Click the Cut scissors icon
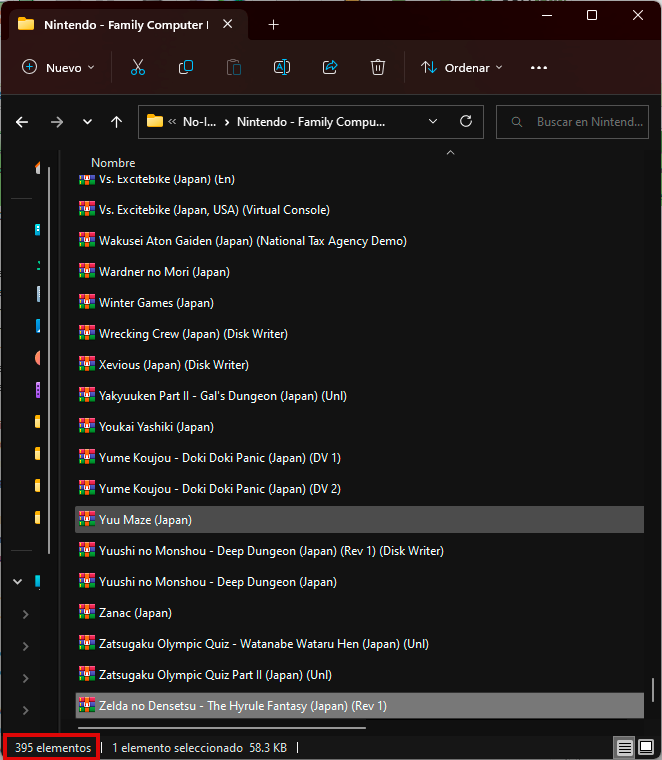 pyautogui.click(x=138, y=67)
